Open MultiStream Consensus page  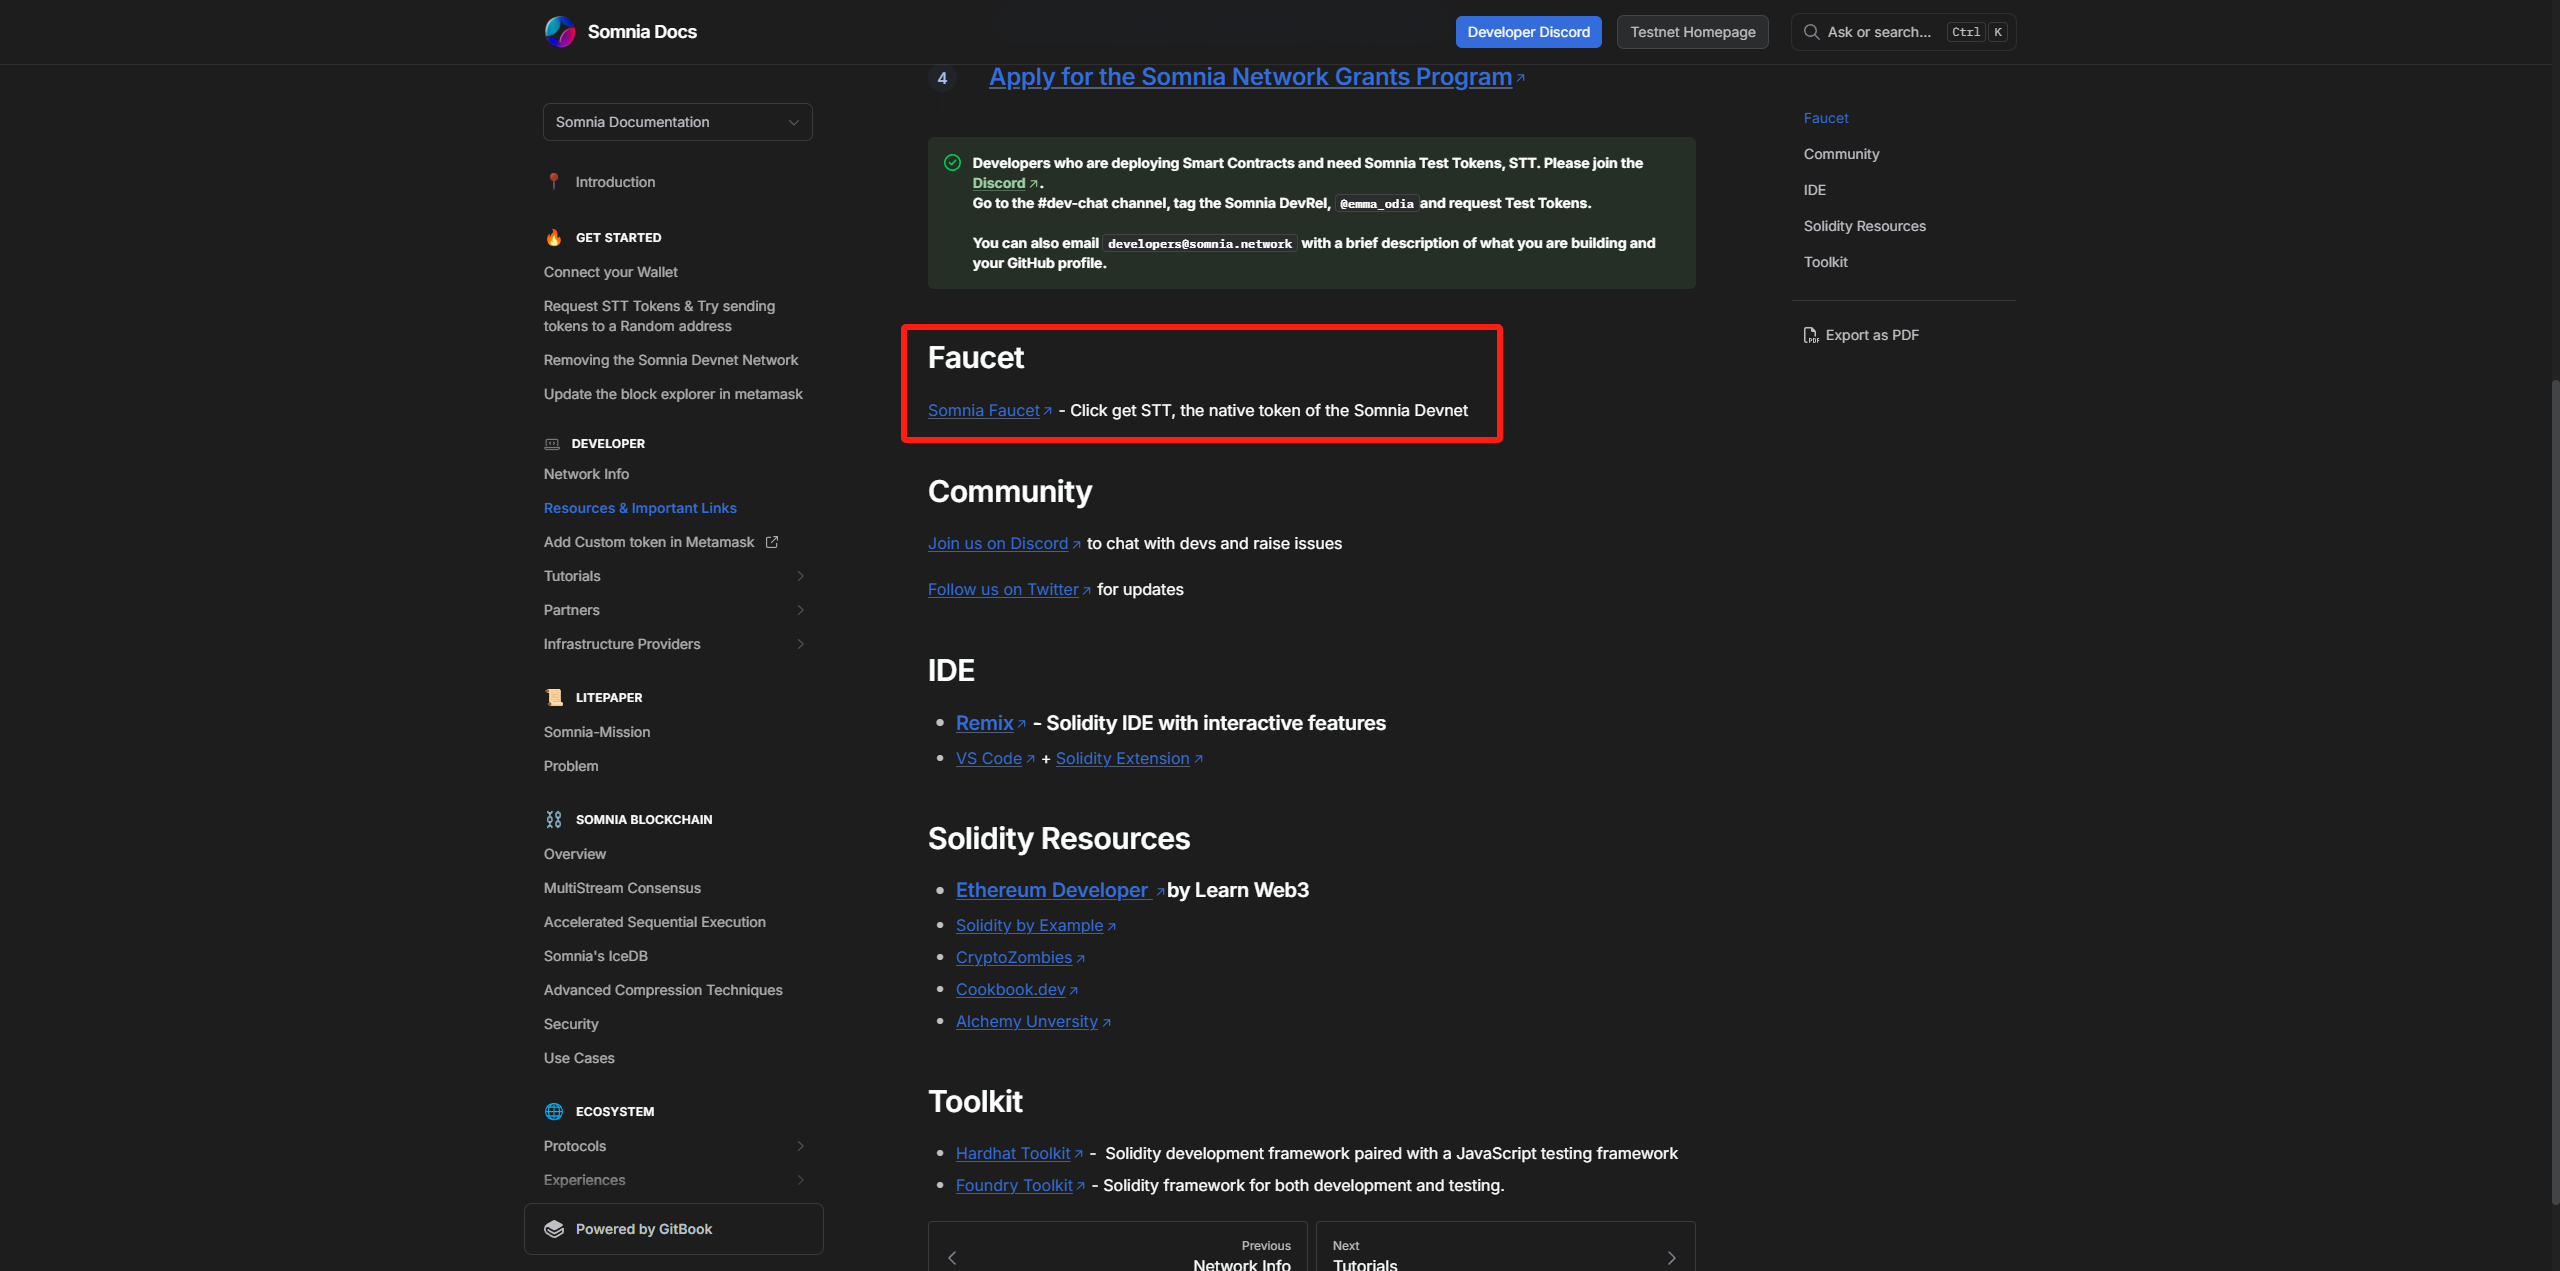click(622, 888)
